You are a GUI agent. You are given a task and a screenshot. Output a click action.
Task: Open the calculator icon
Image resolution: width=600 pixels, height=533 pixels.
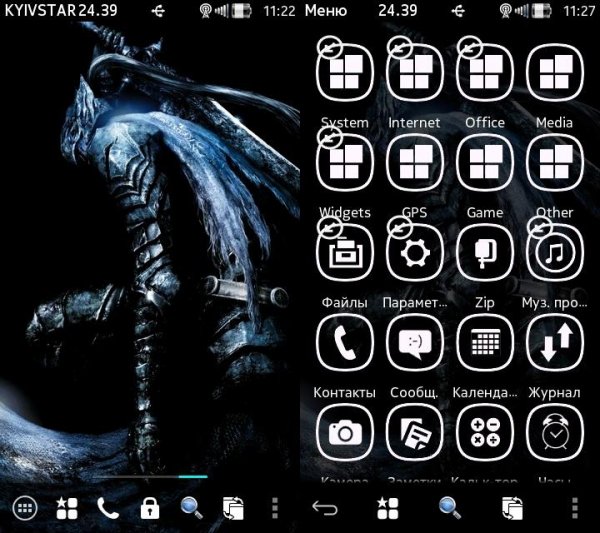[485, 432]
